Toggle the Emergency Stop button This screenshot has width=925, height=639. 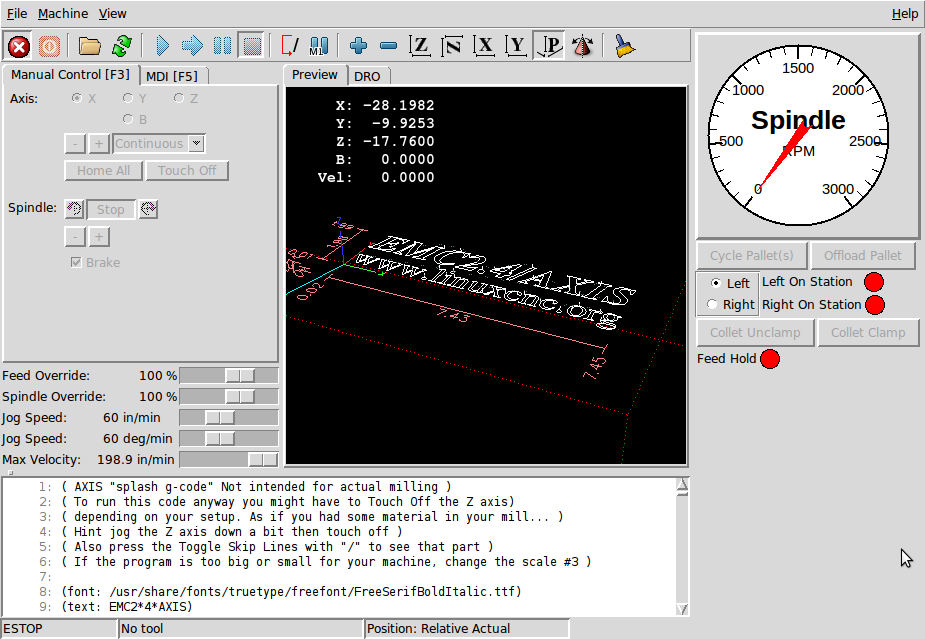(18, 46)
